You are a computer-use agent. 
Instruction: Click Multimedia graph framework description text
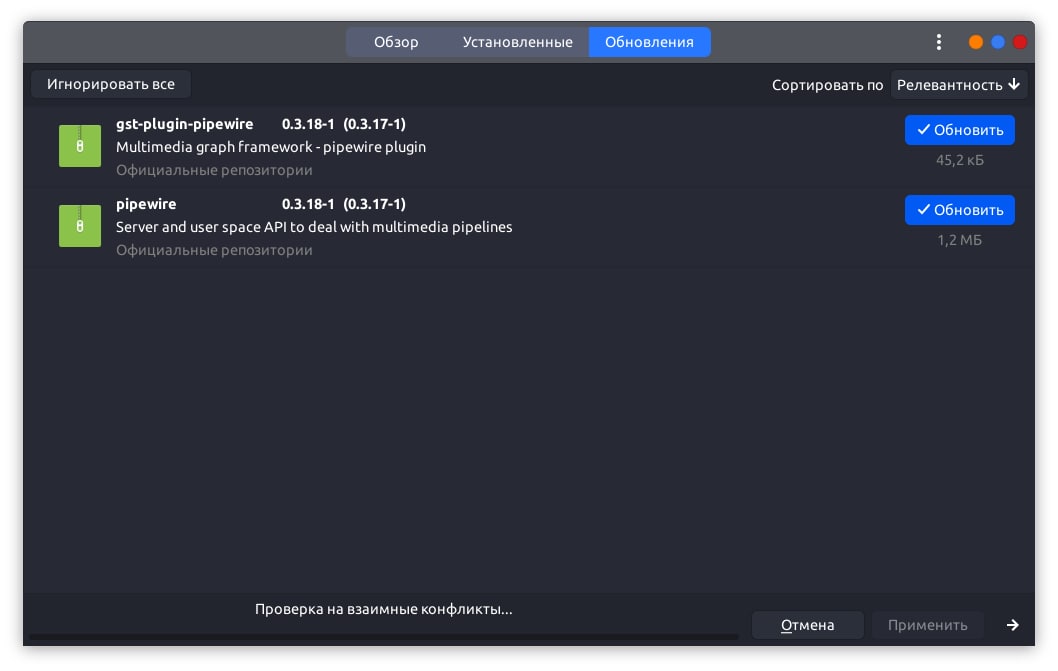pyautogui.click(x=271, y=147)
